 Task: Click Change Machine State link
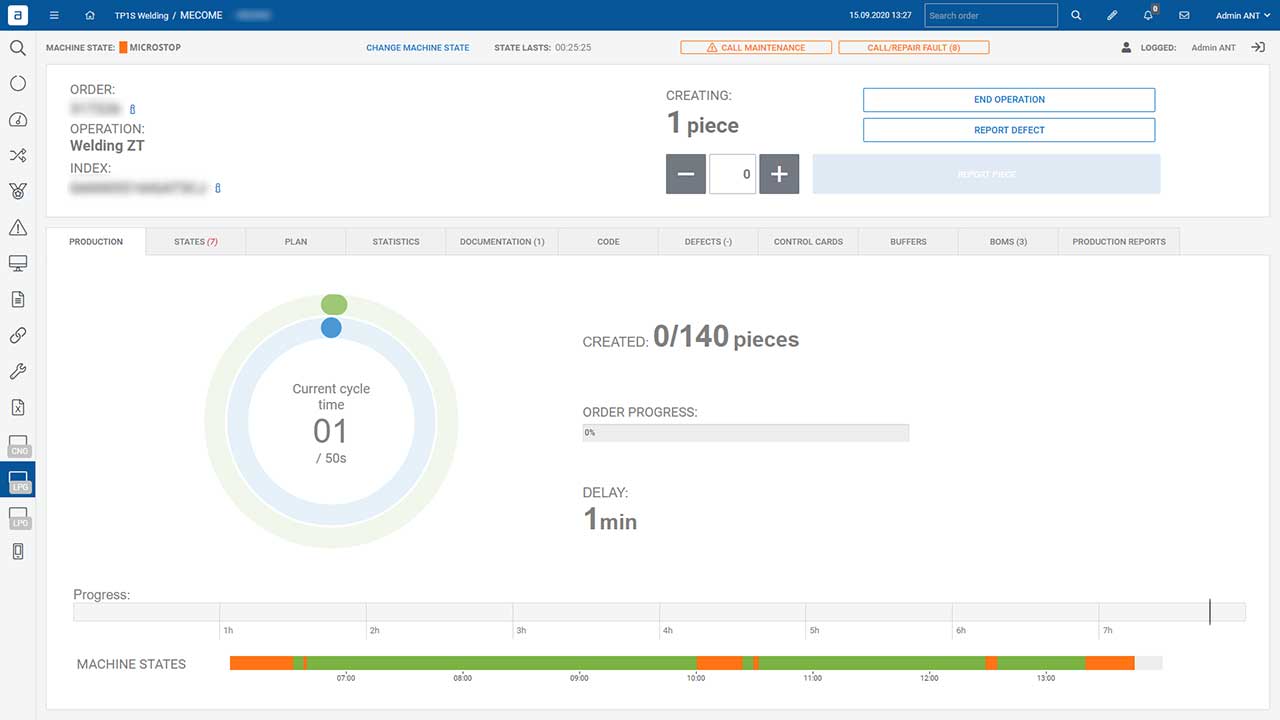coord(417,48)
